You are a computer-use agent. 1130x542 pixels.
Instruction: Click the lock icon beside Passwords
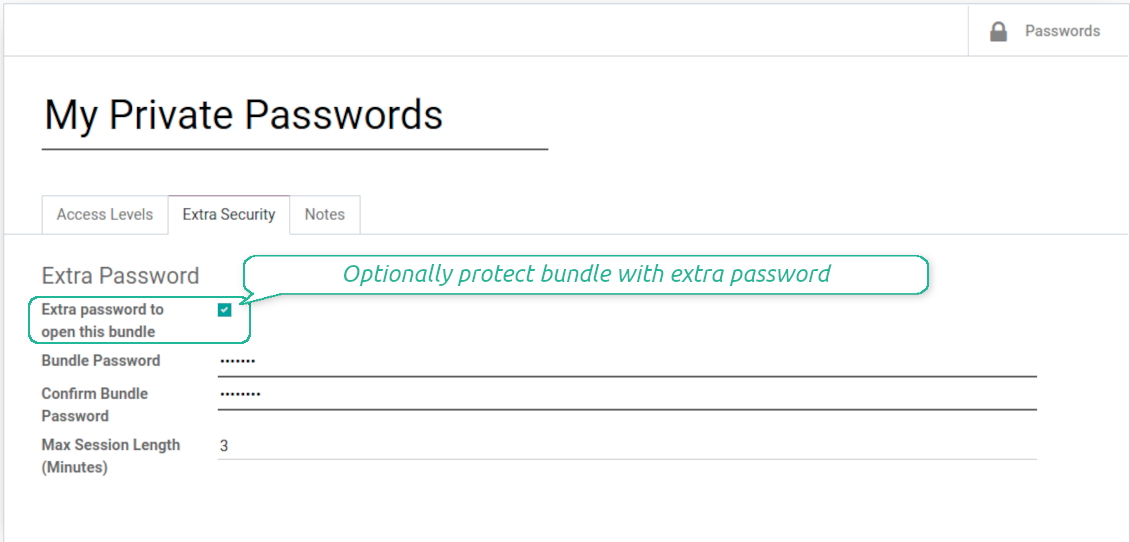(x=998, y=32)
